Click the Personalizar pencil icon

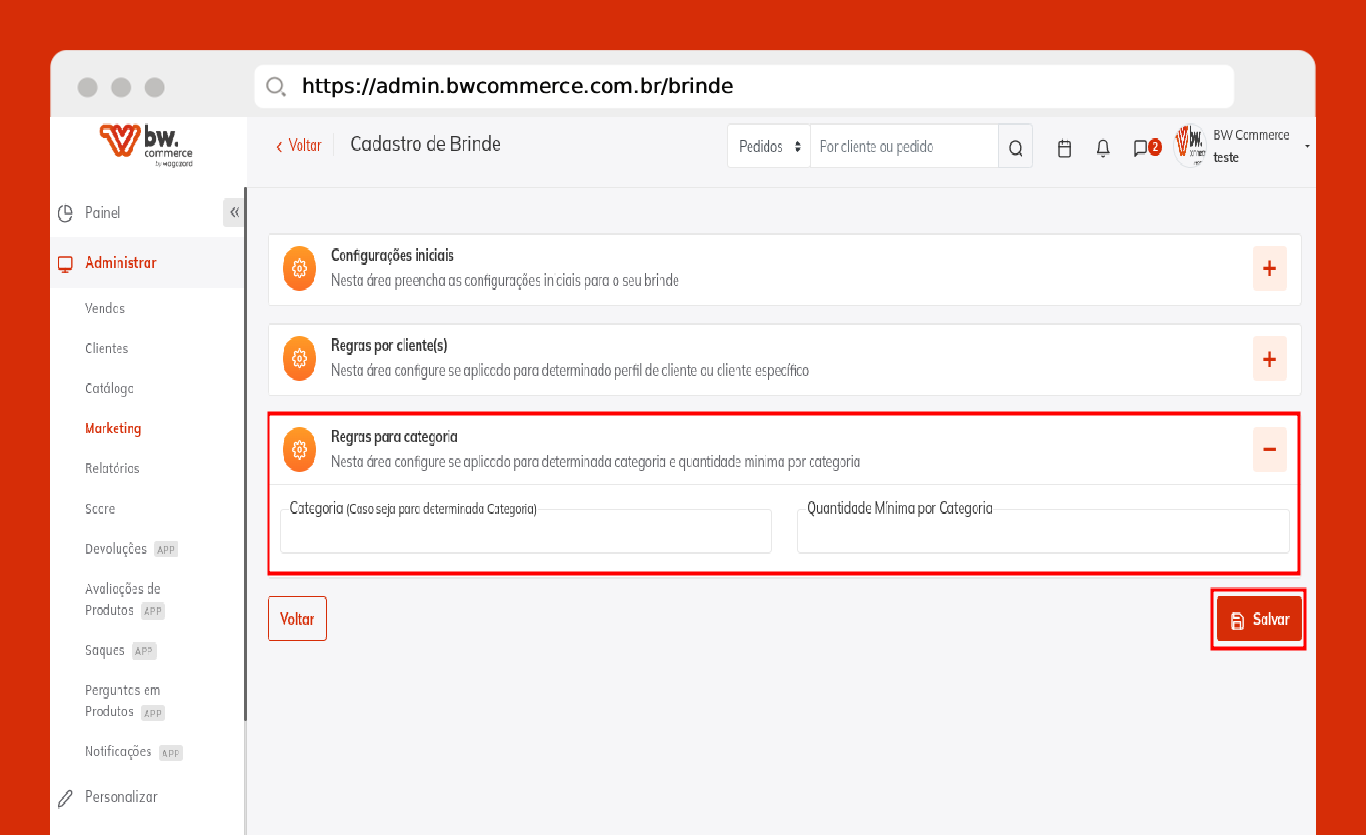[66, 798]
